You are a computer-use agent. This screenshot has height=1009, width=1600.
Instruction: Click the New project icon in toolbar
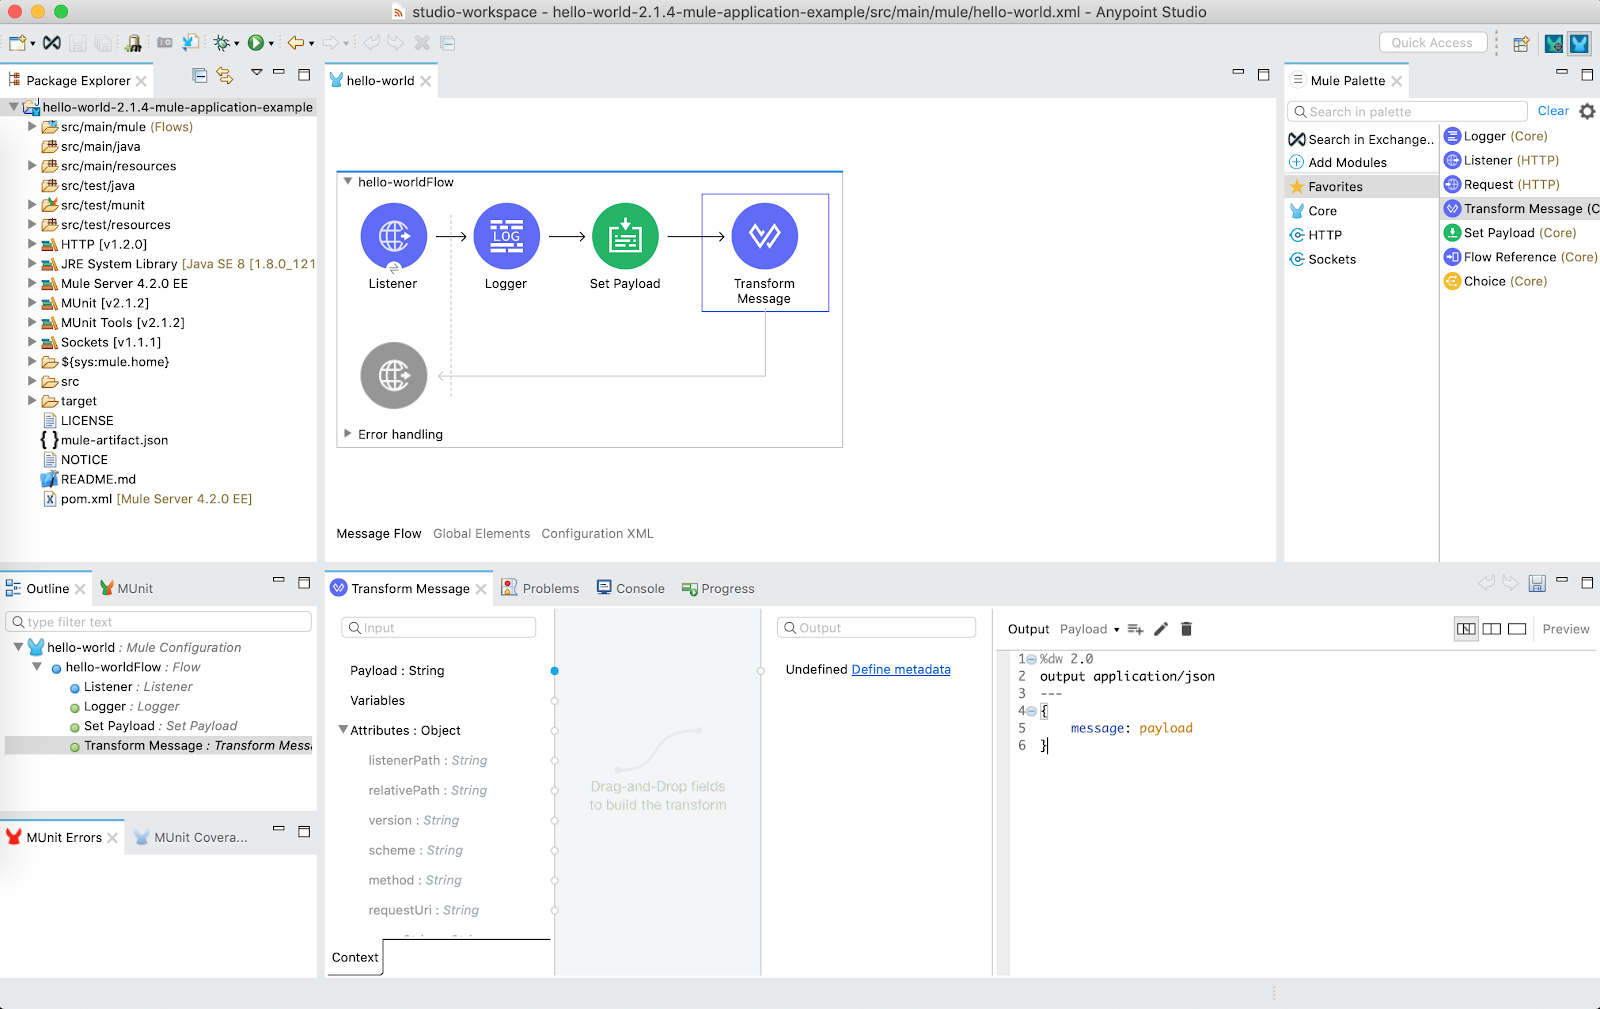tap(17, 43)
